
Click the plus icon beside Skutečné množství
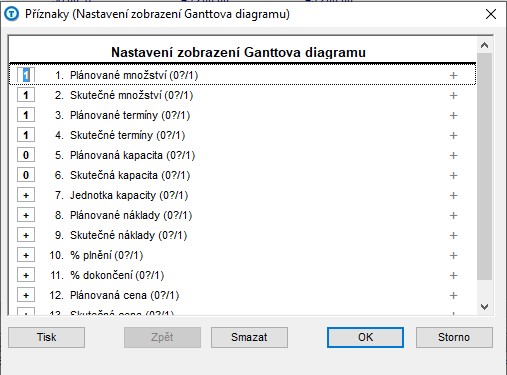[x=453, y=95]
